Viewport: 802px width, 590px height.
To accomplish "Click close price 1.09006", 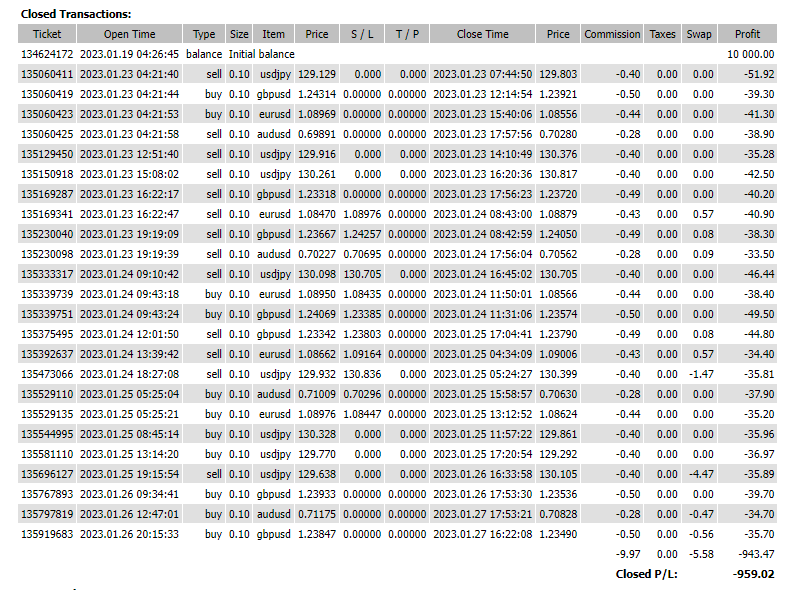I will point(558,354).
